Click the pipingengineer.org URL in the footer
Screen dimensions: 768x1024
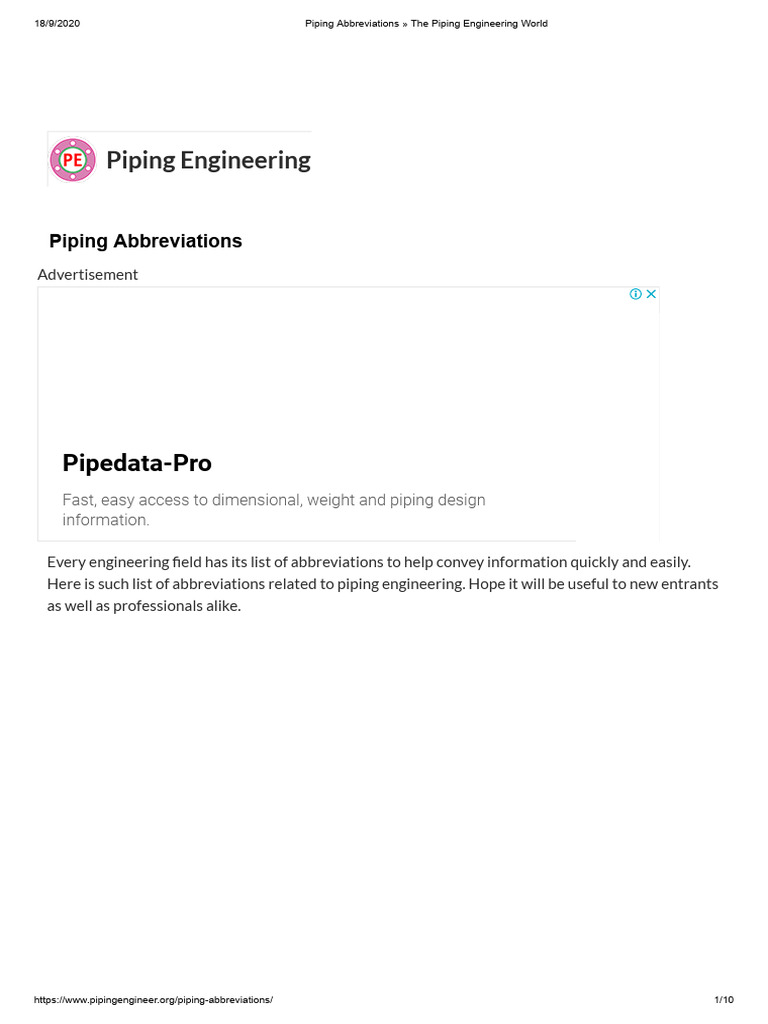coord(153,1000)
